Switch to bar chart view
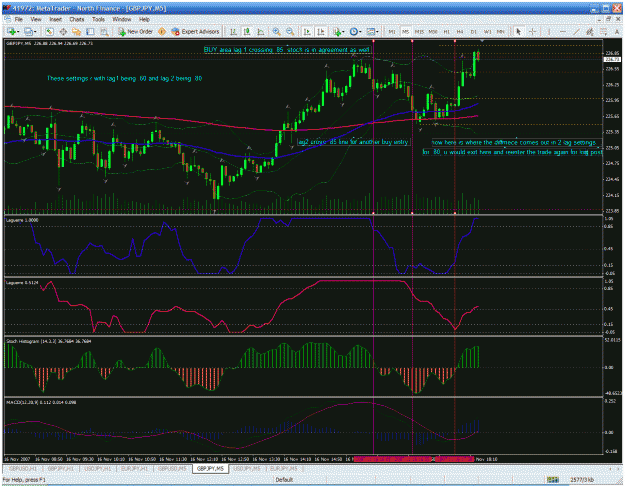This screenshot has width=625, height=486. (x=233, y=31)
